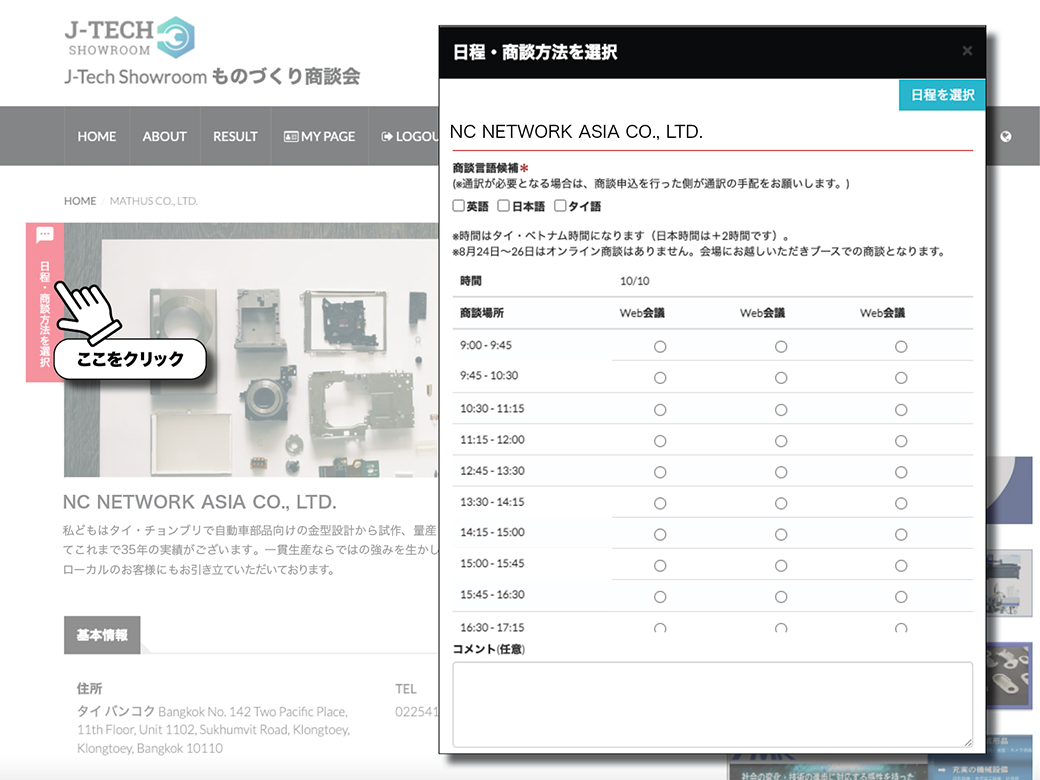Open the ABOUT navigation menu item
The width and height of the screenshot is (1040, 780).
point(164,136)
